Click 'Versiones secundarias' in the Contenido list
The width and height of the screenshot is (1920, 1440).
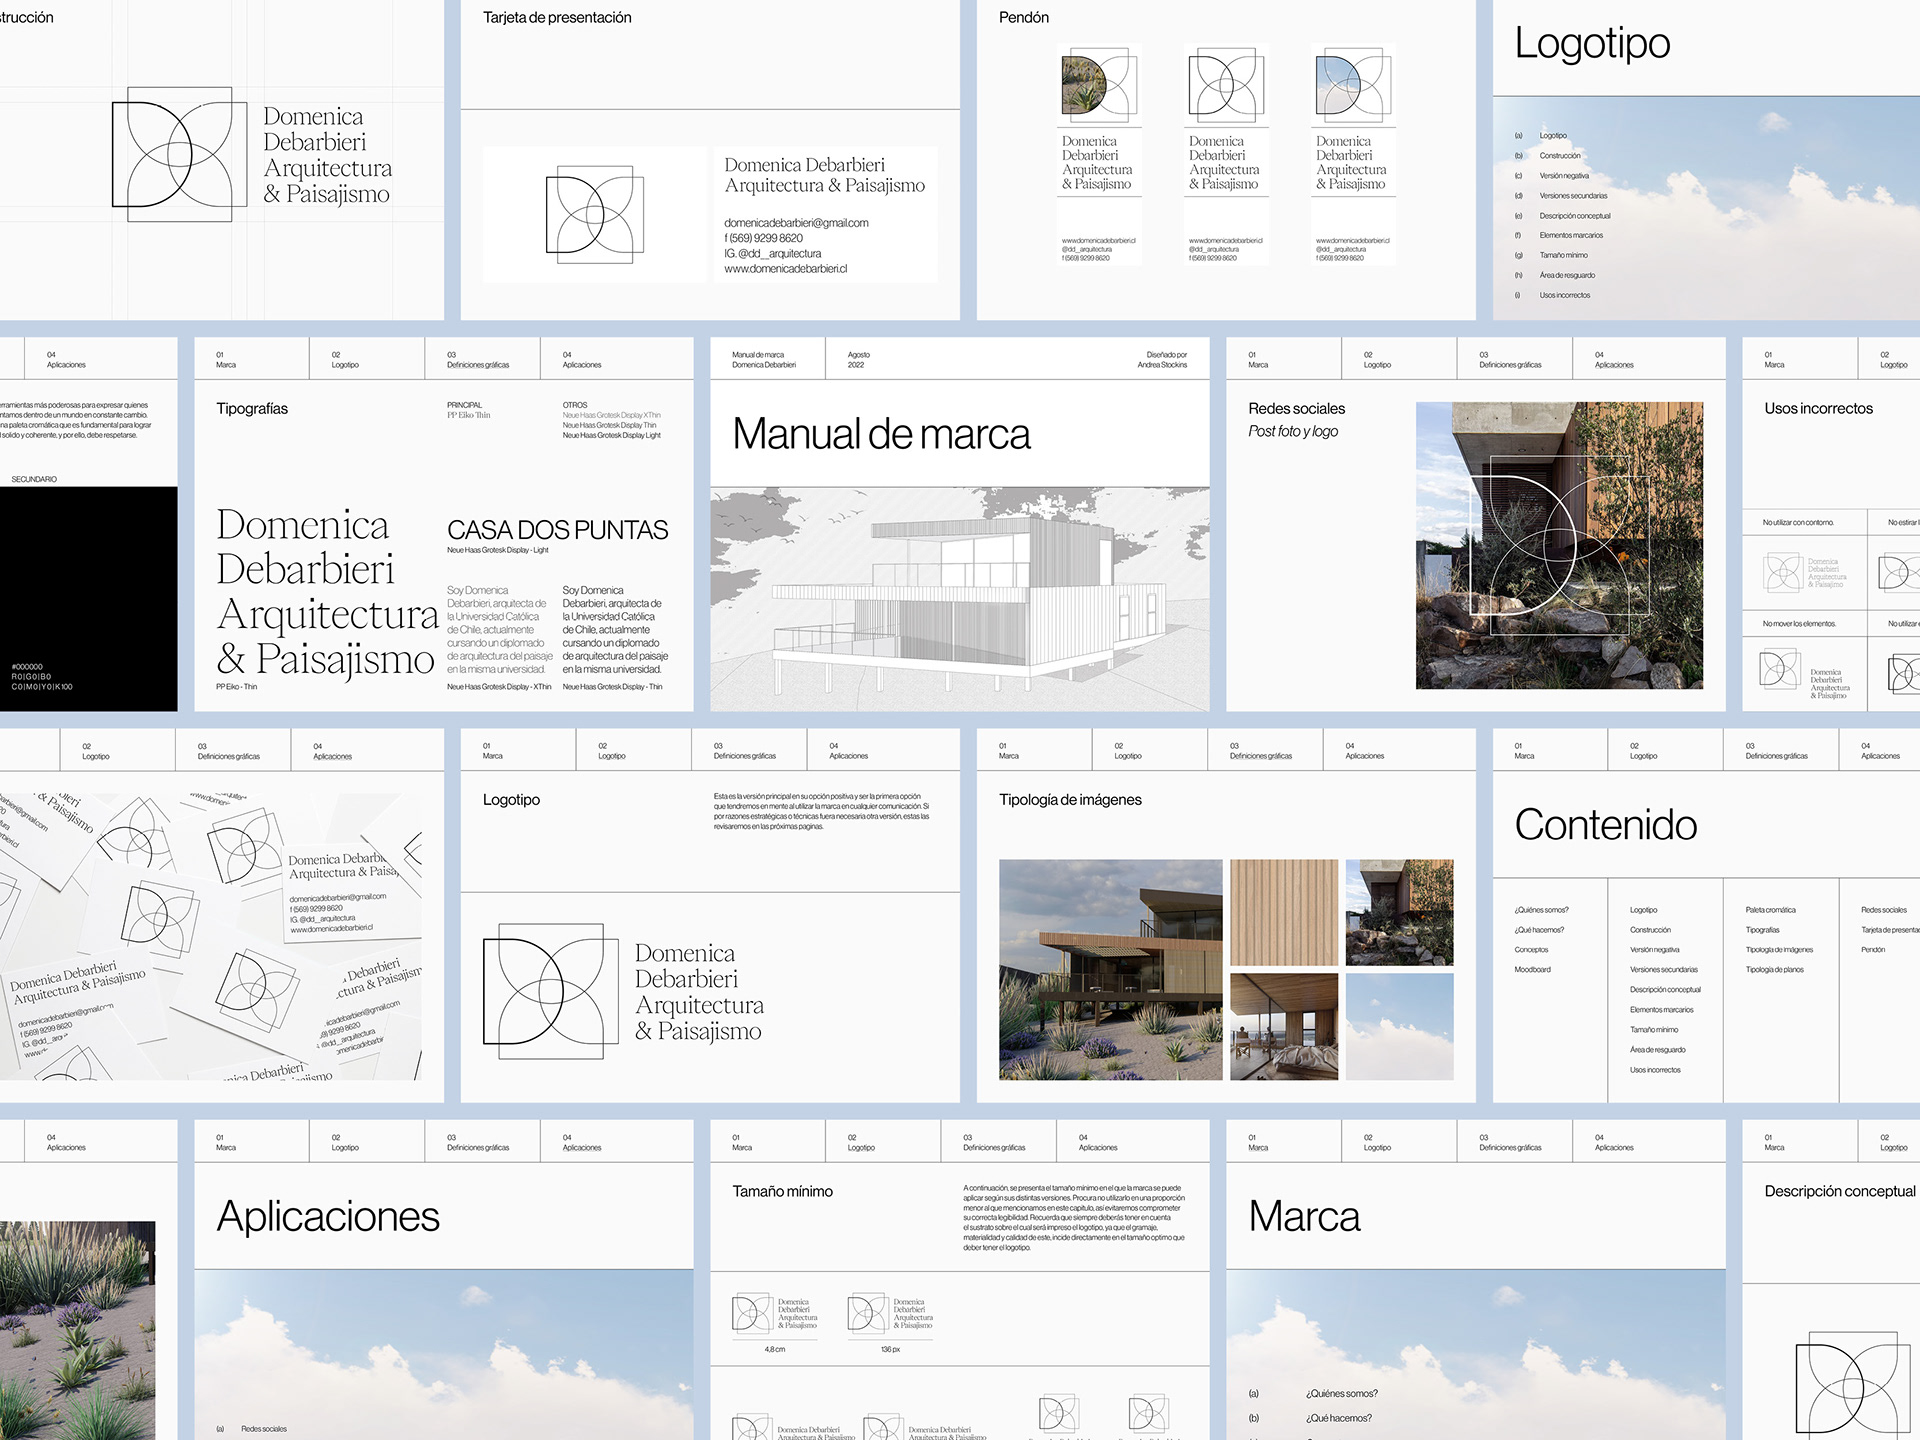coord(1664,970)
